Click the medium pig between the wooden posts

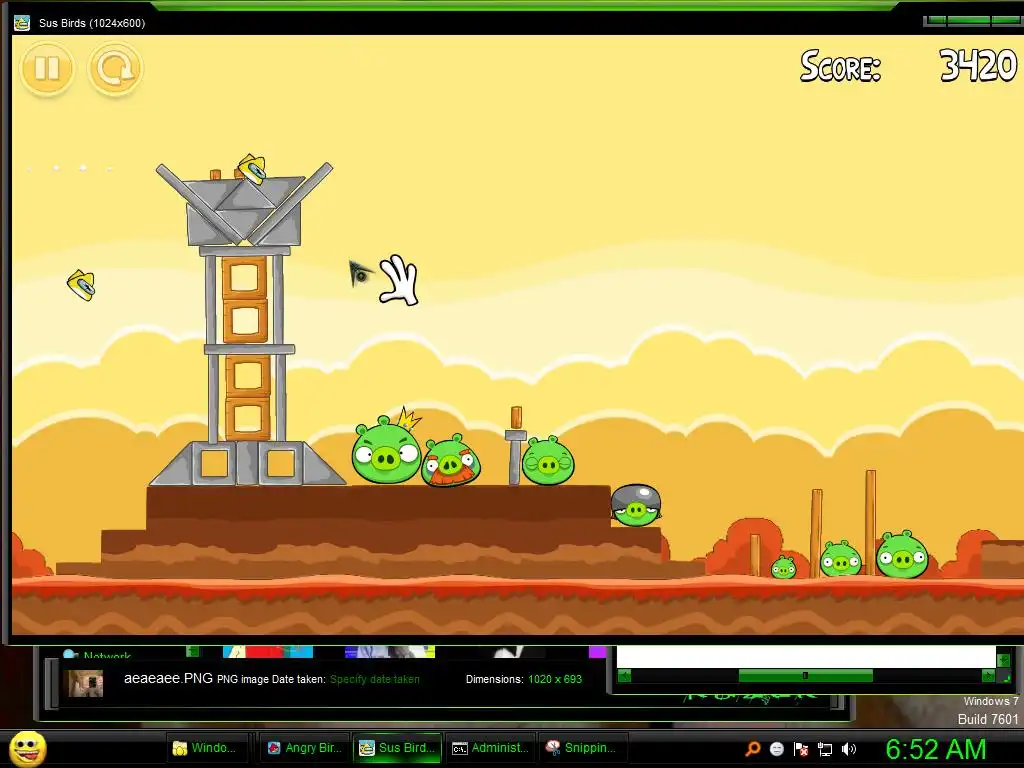pyautogui.click(x=841, y=560)
